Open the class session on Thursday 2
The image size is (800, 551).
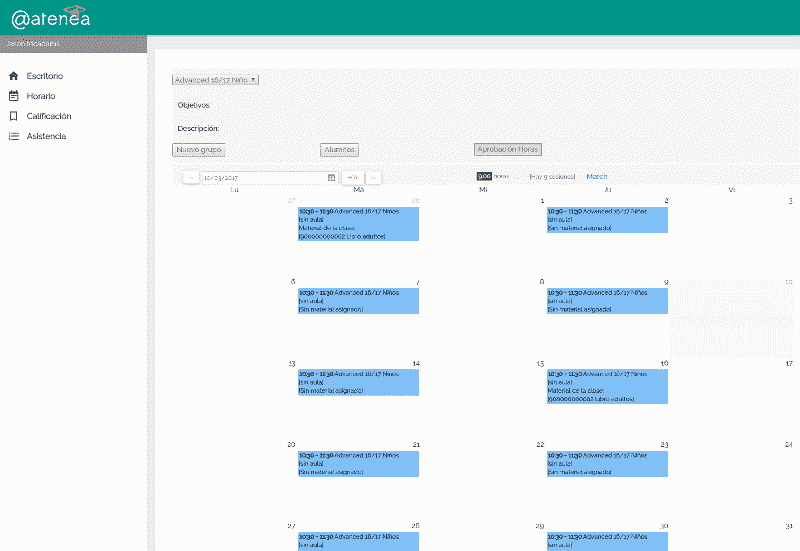[607, 220]
